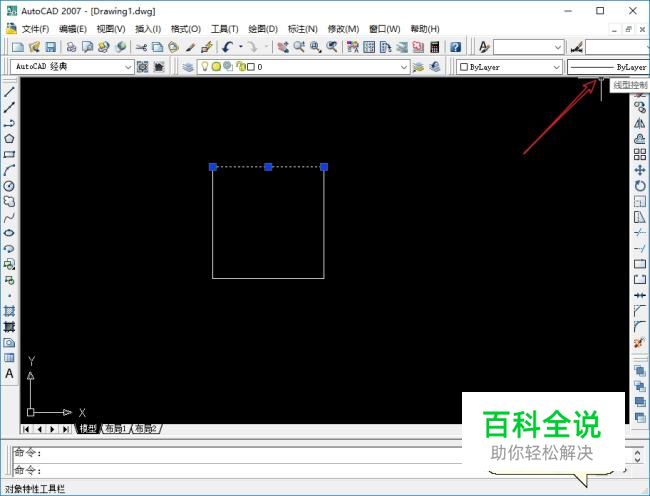
Task: Toggle layer 0 viewport freeze icon
Action: (228, 66)
